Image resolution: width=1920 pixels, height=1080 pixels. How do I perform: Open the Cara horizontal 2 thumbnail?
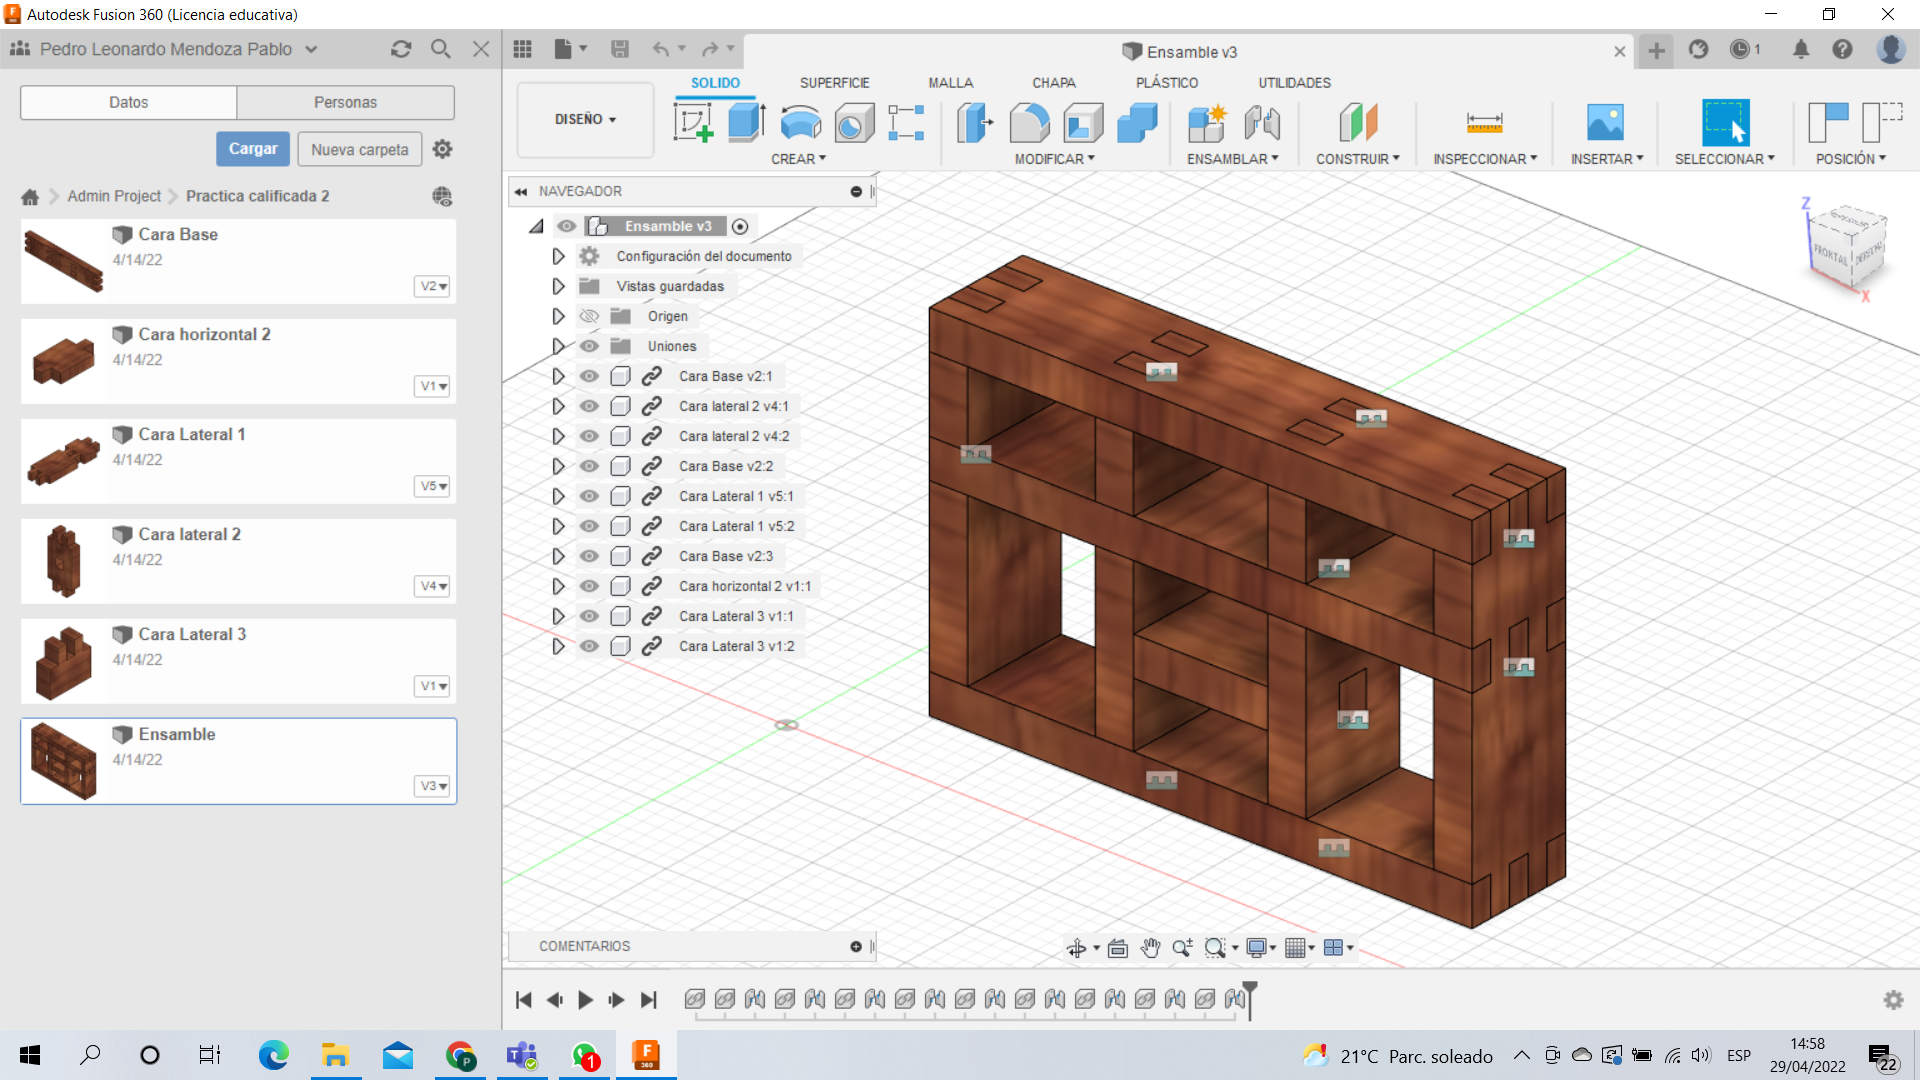63,361
